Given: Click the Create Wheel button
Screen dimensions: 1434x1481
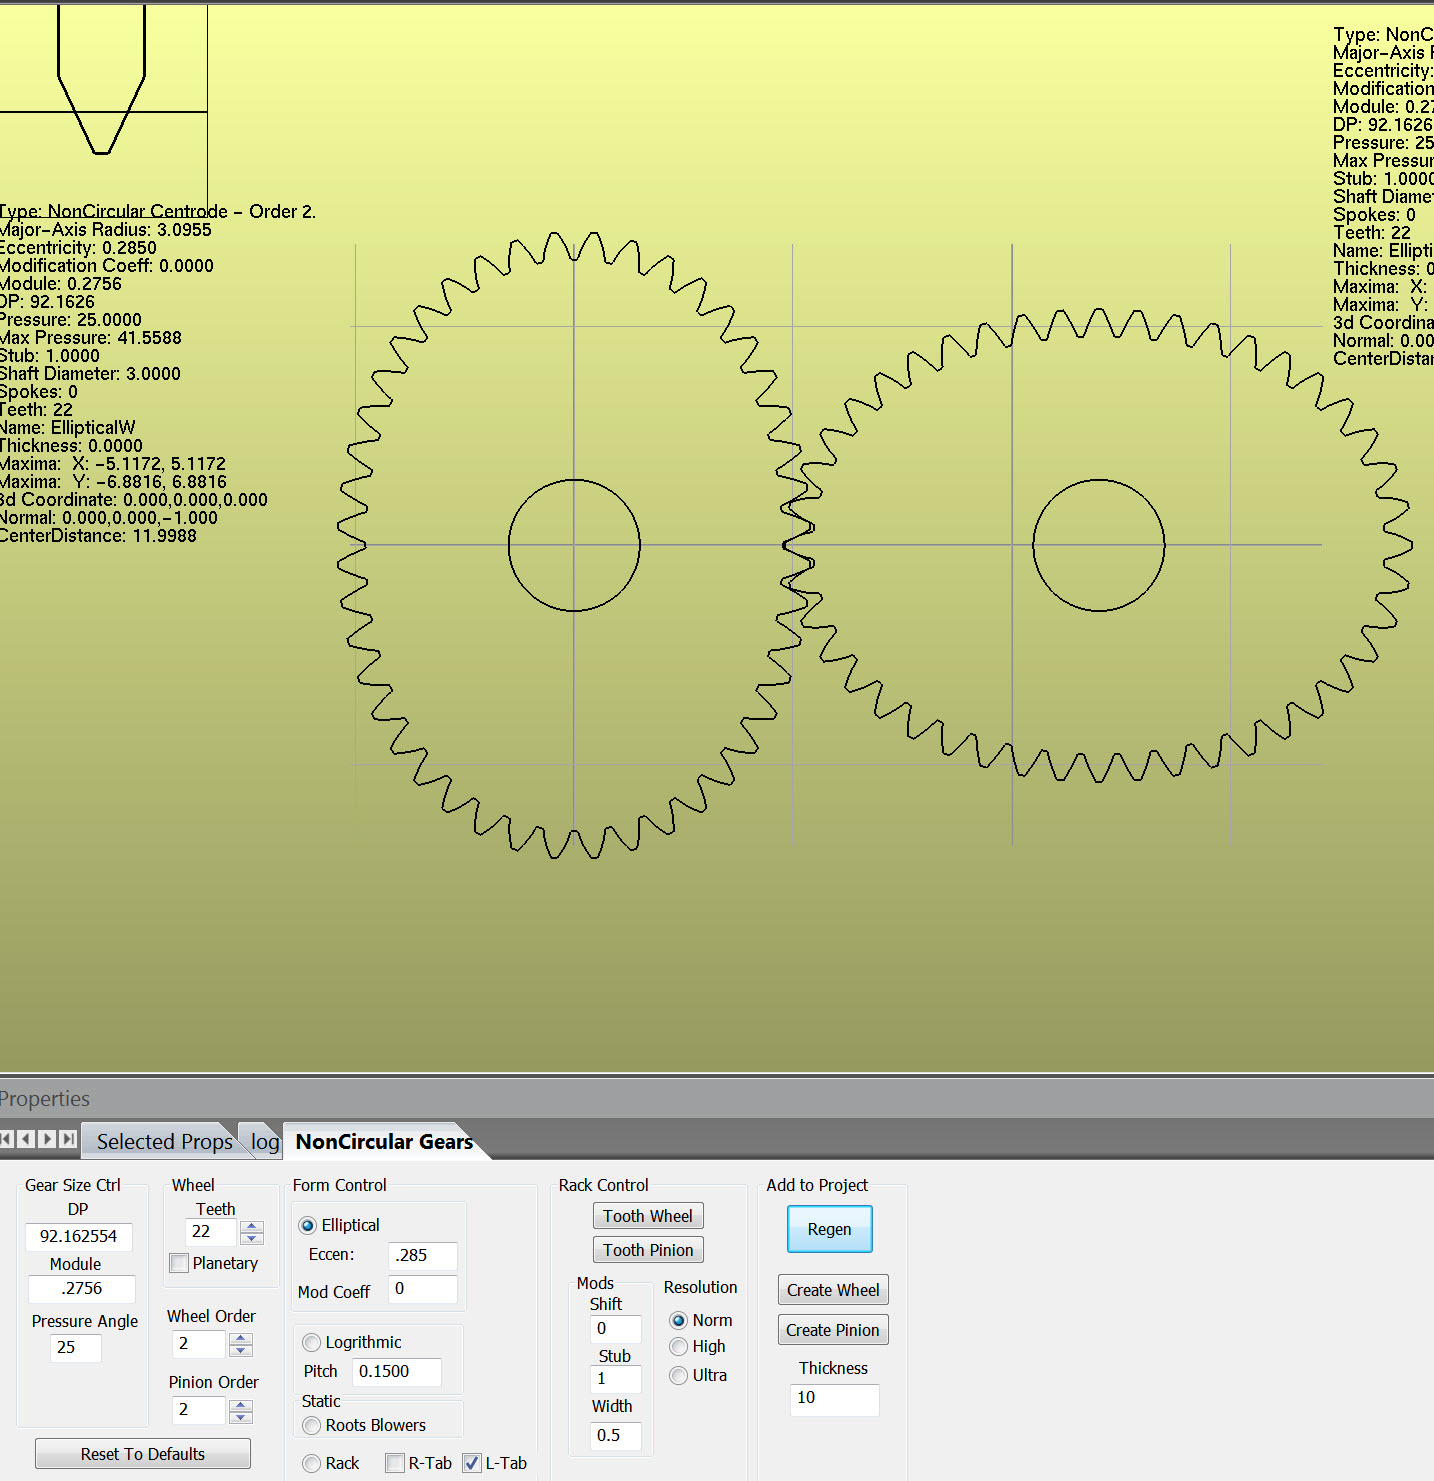Looking at the screenshot, I should pyautogui.click(x=833, y=1290).
